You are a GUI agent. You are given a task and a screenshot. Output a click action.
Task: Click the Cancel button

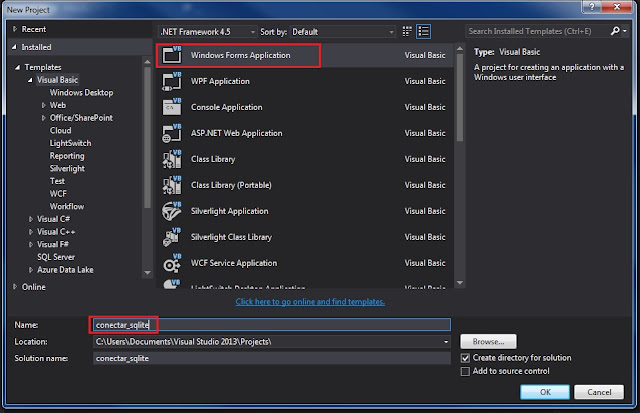pyautogui.click(x=599, y=392)
